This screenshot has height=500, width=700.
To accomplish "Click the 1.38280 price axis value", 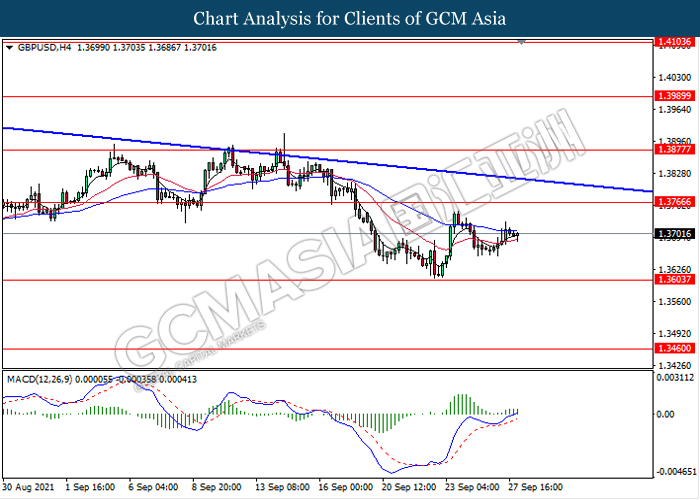I will [x=675, y=173].
